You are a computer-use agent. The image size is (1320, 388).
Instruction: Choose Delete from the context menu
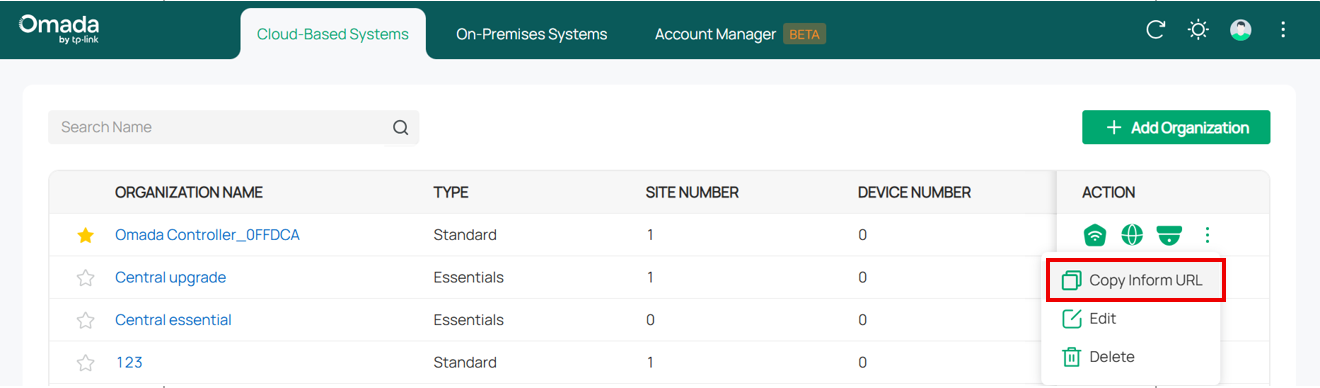(1131, 356)
